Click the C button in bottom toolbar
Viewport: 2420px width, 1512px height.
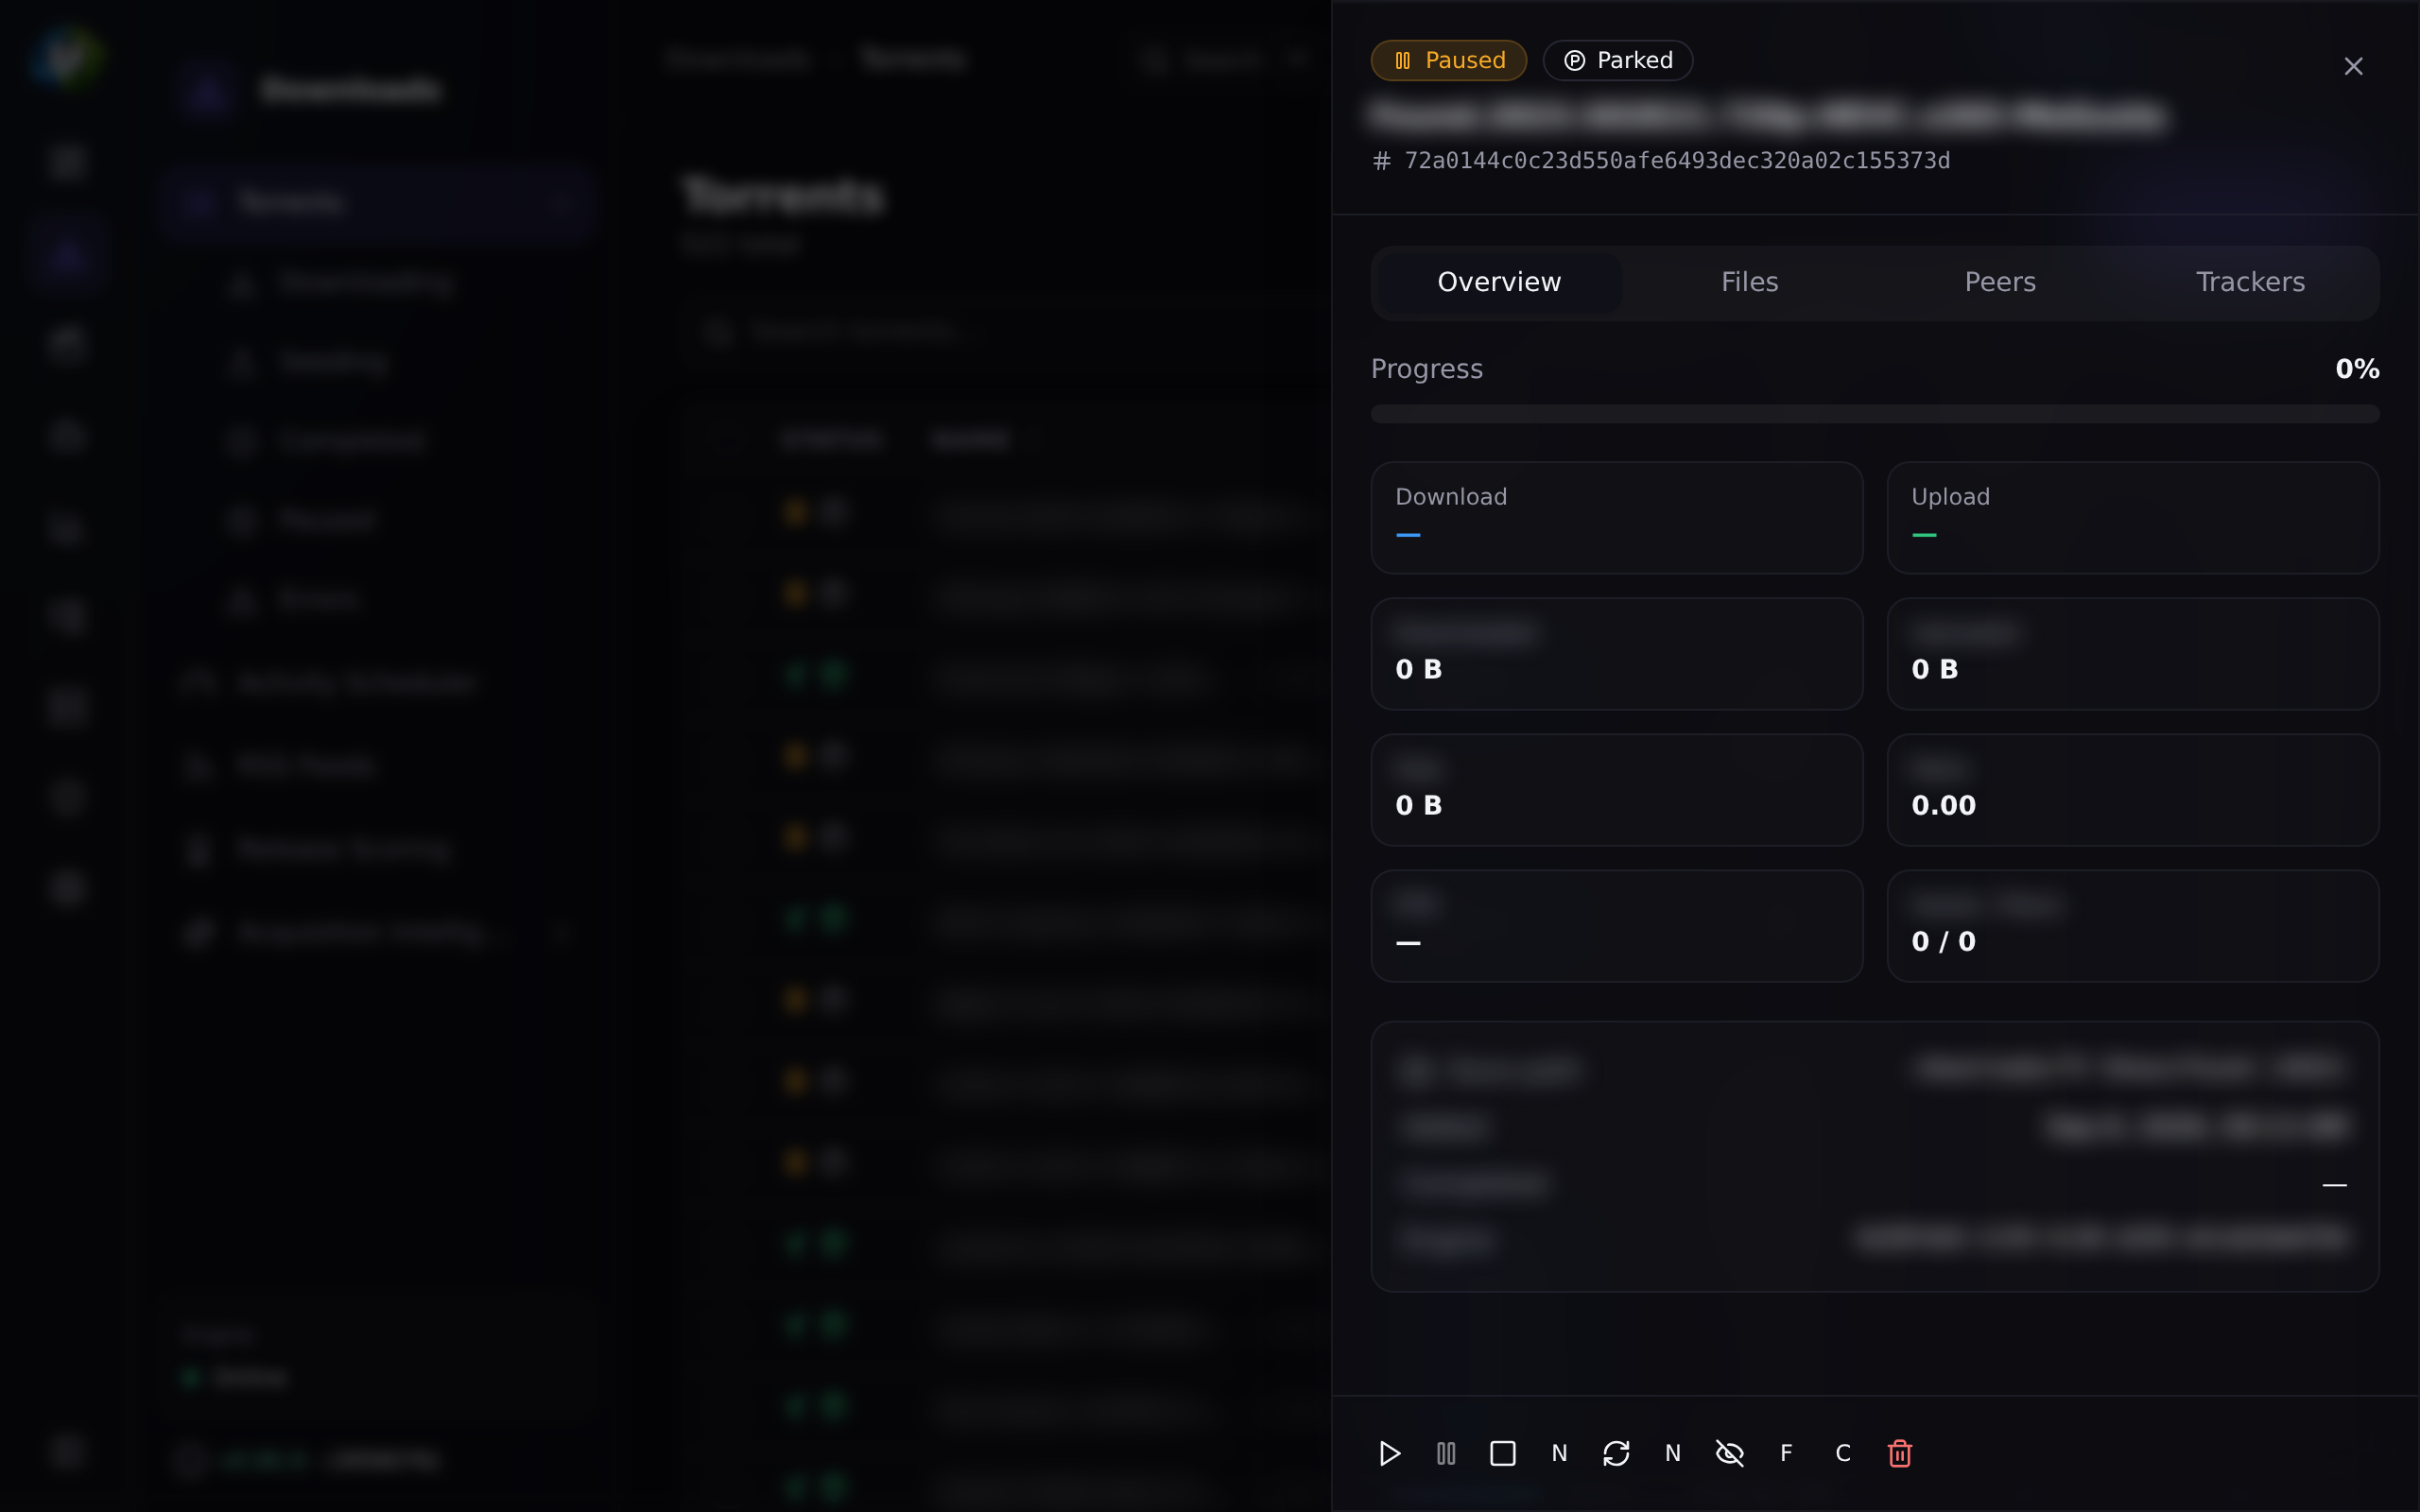coord(1843,1453)
